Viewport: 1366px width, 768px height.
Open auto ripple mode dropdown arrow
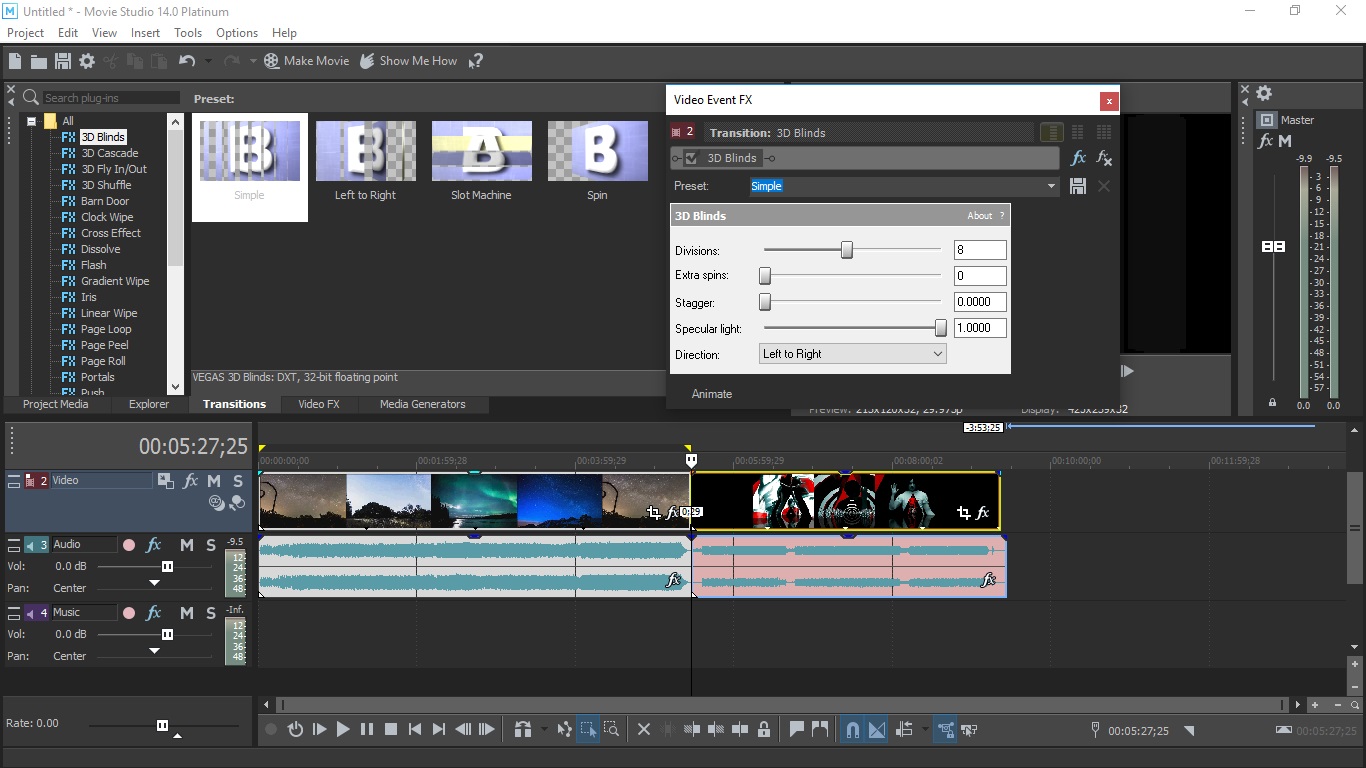pyautogui.click(x=925, y=730)
